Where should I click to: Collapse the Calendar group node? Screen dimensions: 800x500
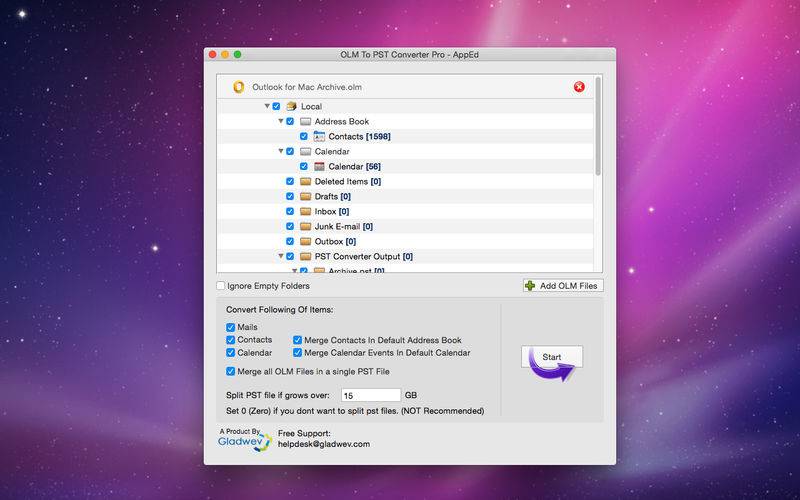tap(281, 152)
